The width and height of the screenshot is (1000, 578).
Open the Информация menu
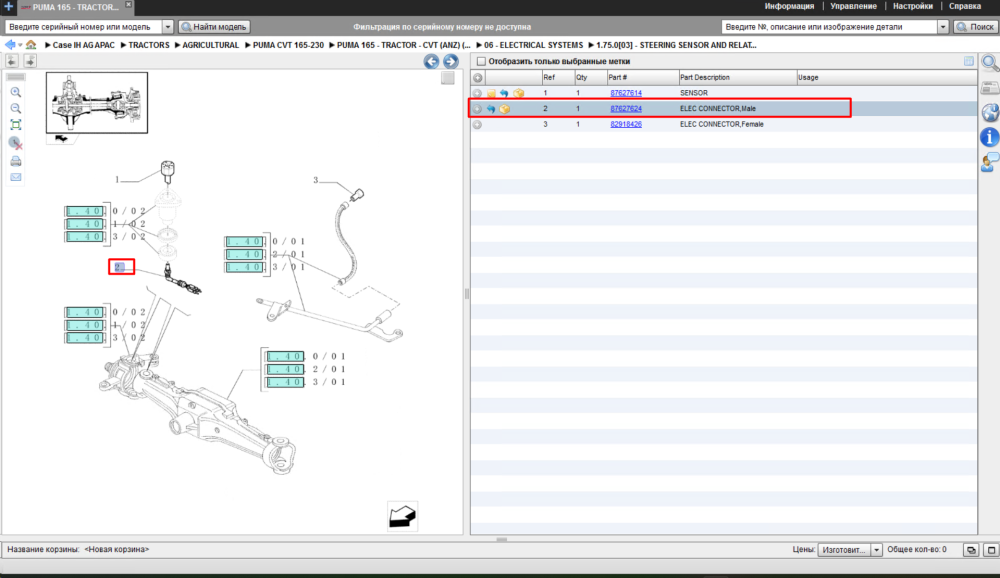(789, 6)
